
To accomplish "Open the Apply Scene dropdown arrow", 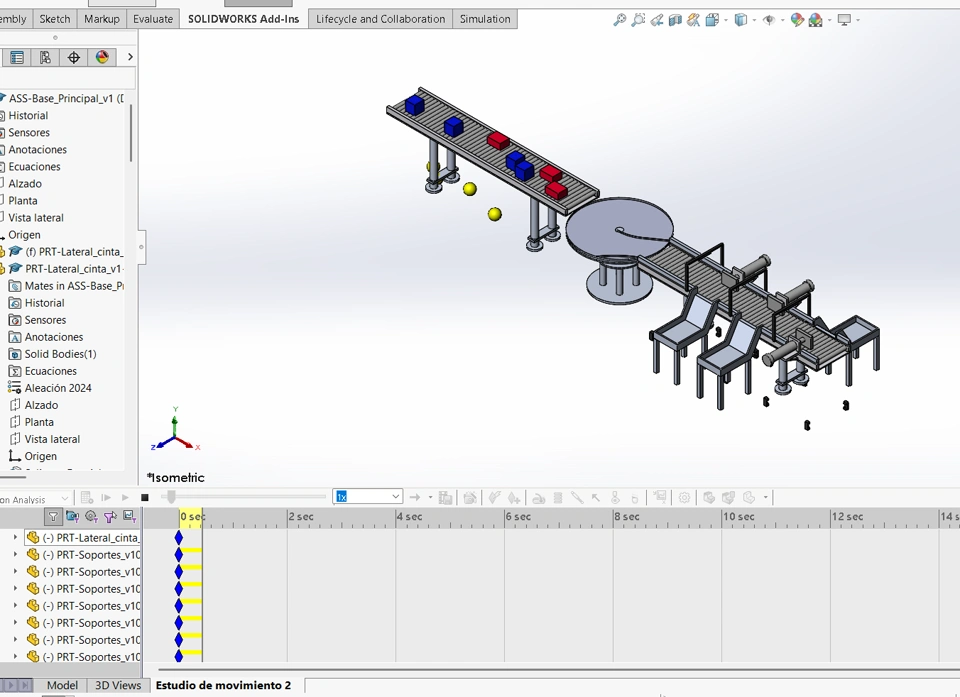I will [x=830, y=20].
